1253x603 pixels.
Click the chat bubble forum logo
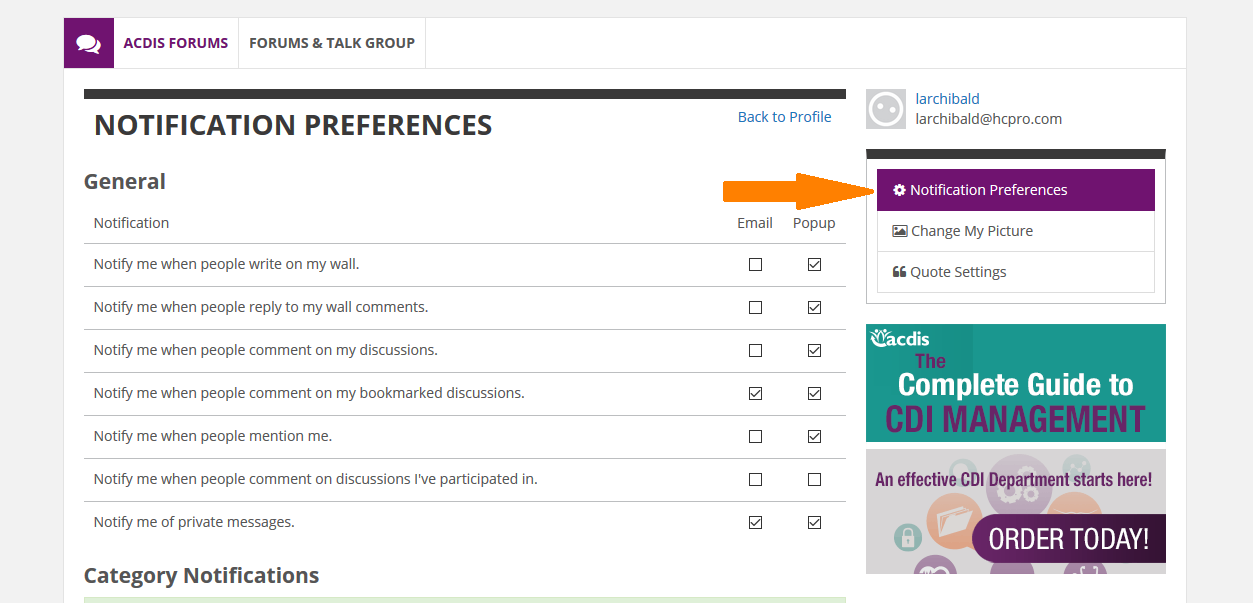[x=88, y=42]
